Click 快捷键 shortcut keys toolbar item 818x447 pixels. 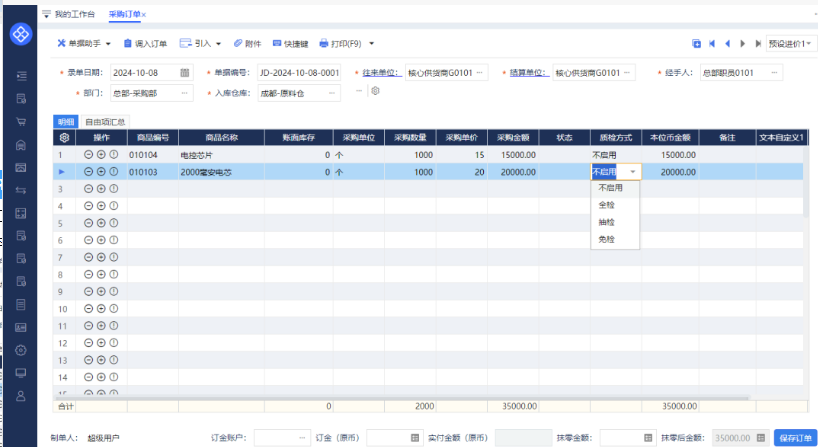coord(291,44)
